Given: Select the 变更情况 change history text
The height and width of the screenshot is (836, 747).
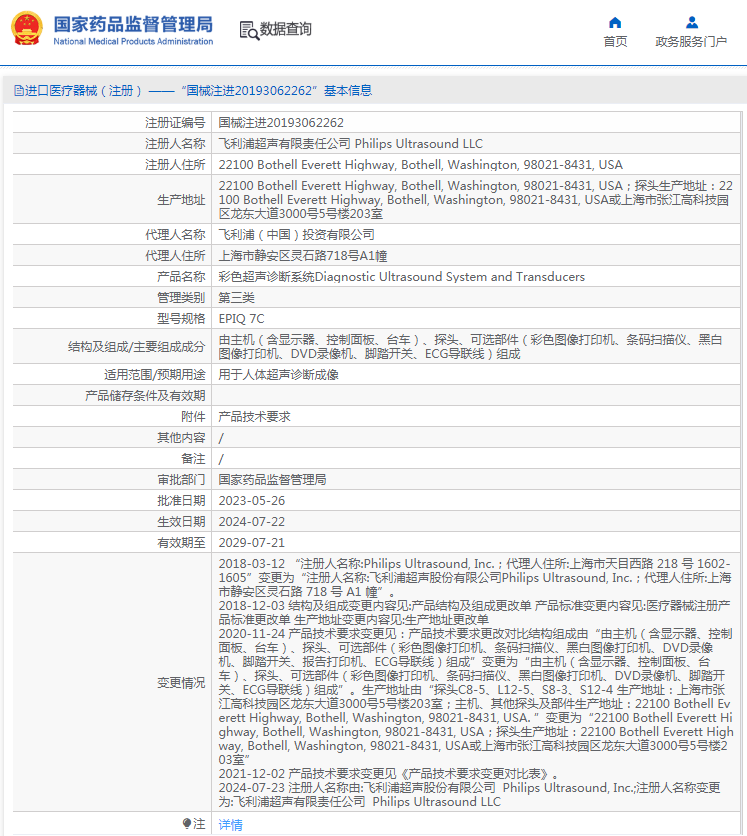Looking at the screenshot, I should (476, 682).
